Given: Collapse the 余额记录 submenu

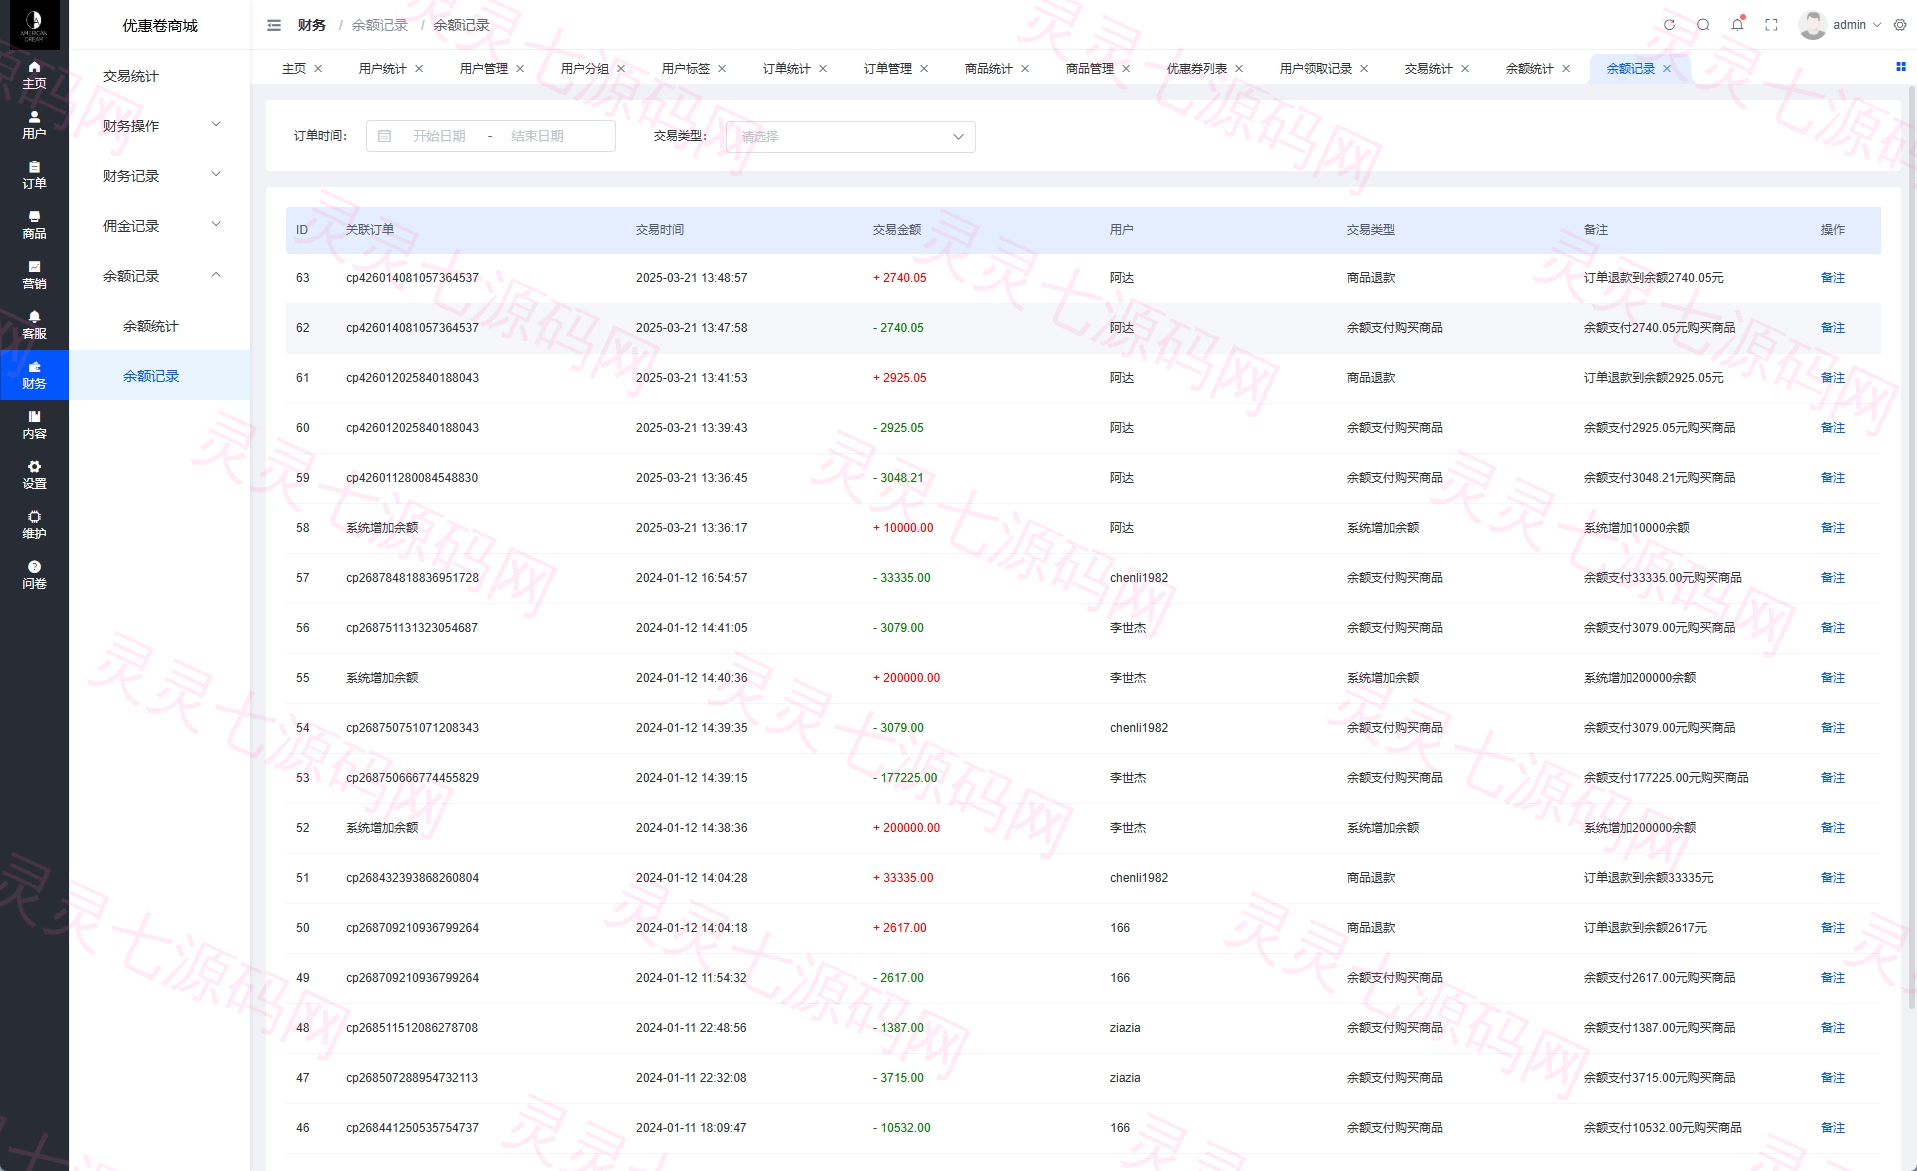Looking at the screenshot, I should [160, 276].
